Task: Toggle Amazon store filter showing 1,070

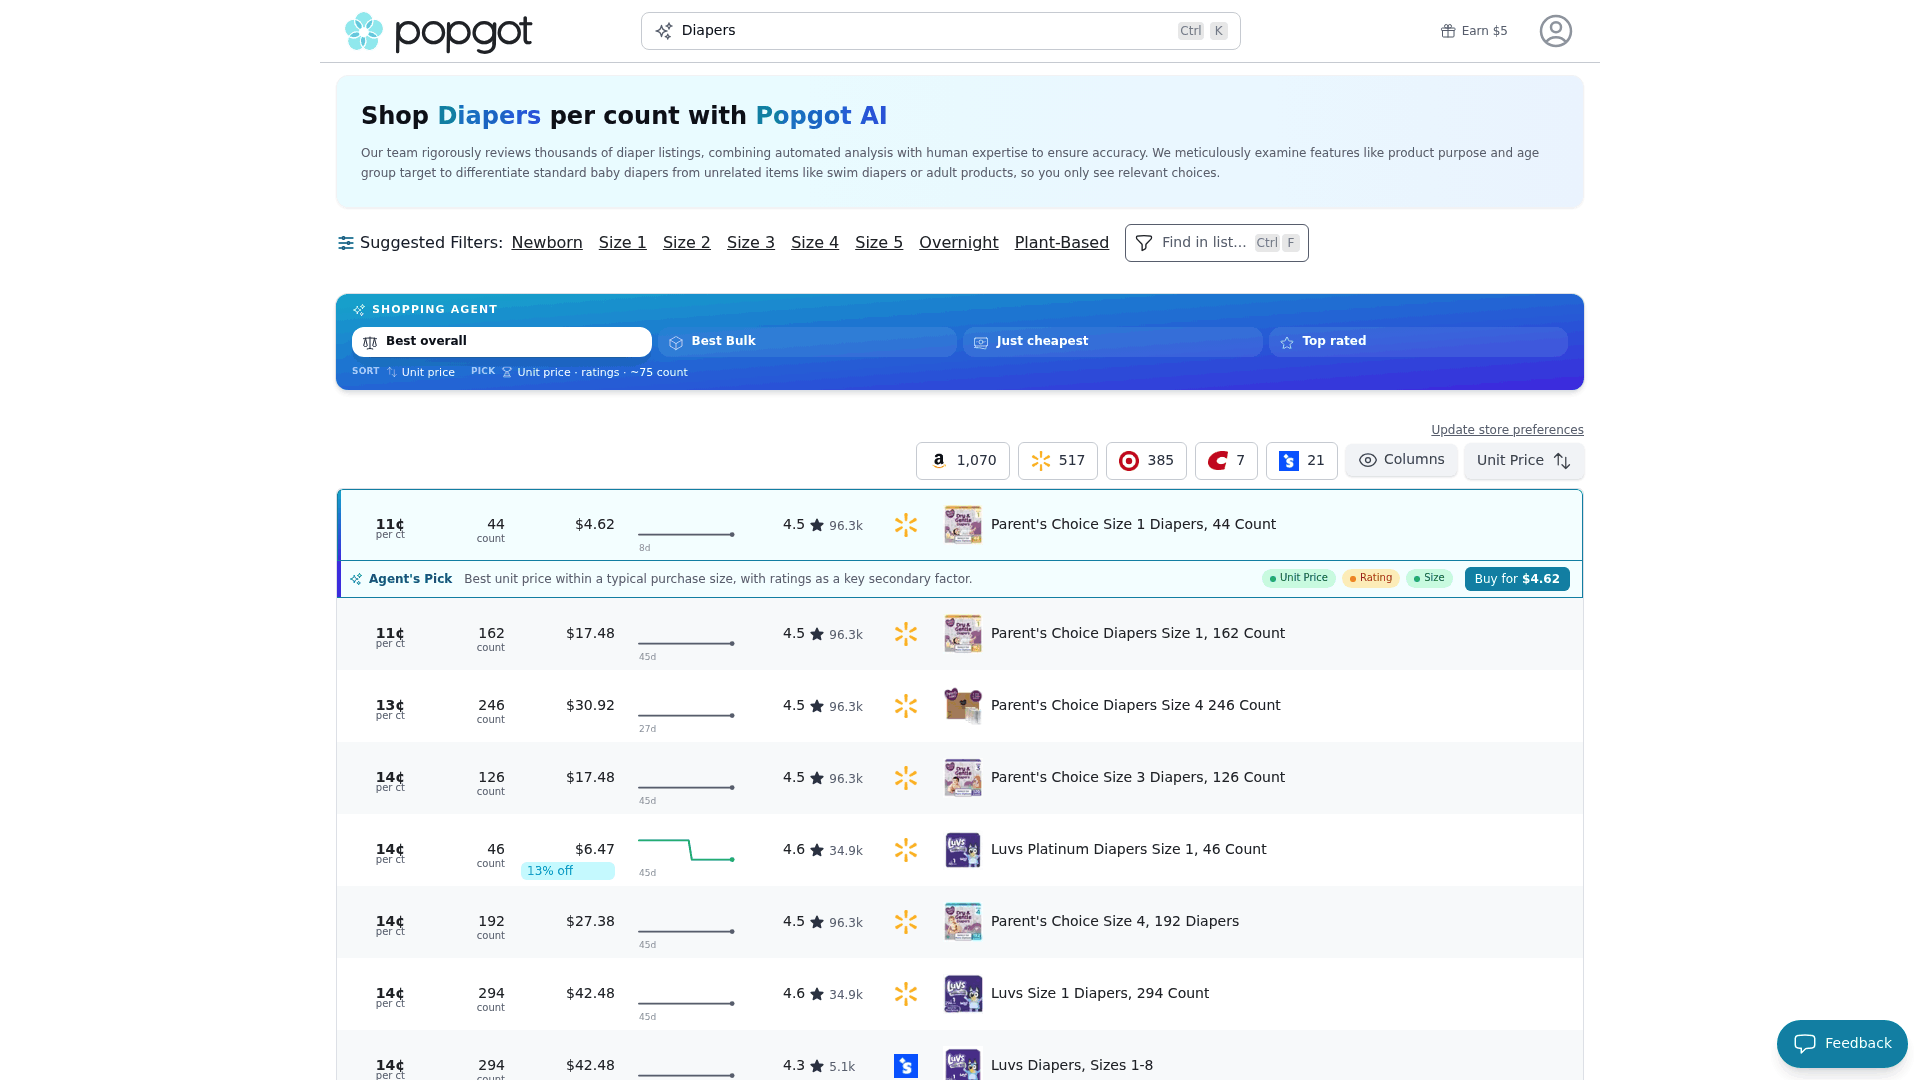Action: [963, 461]
